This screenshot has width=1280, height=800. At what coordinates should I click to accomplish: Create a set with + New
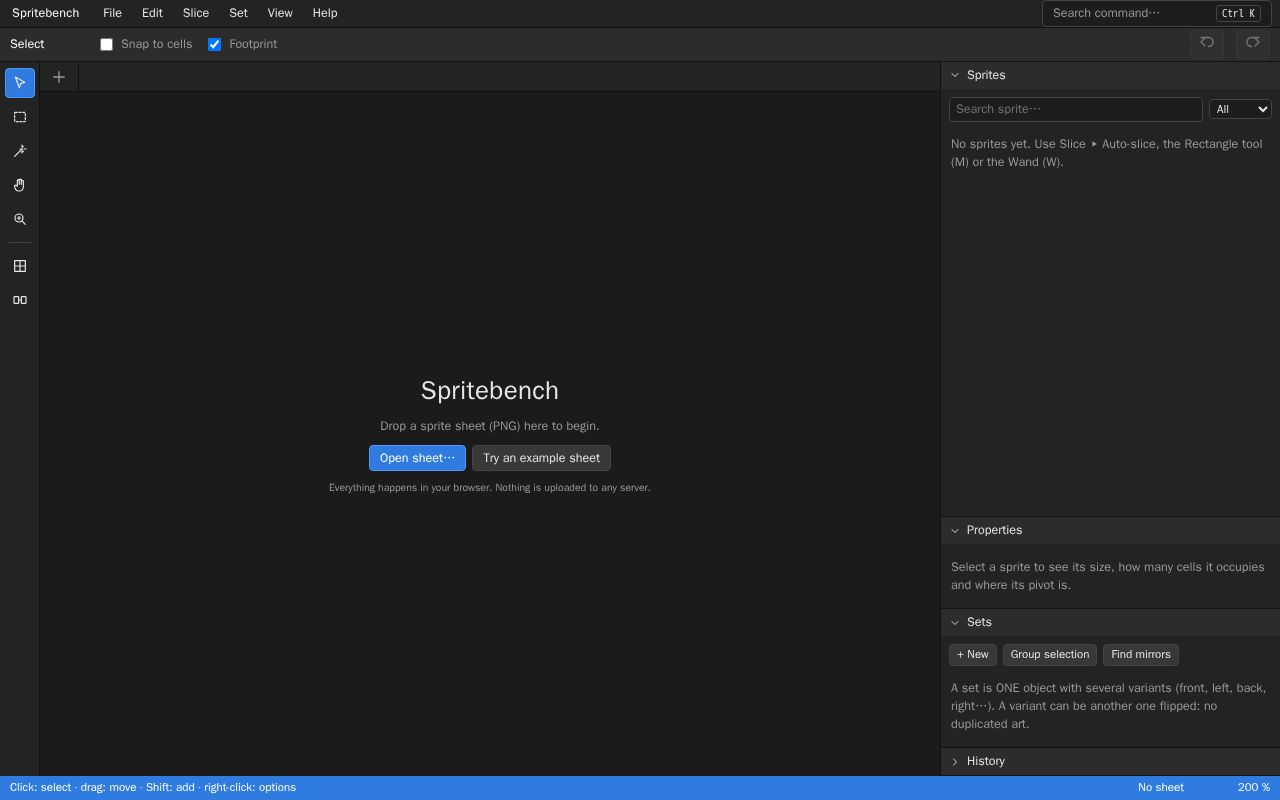click(x=973, y=655)
